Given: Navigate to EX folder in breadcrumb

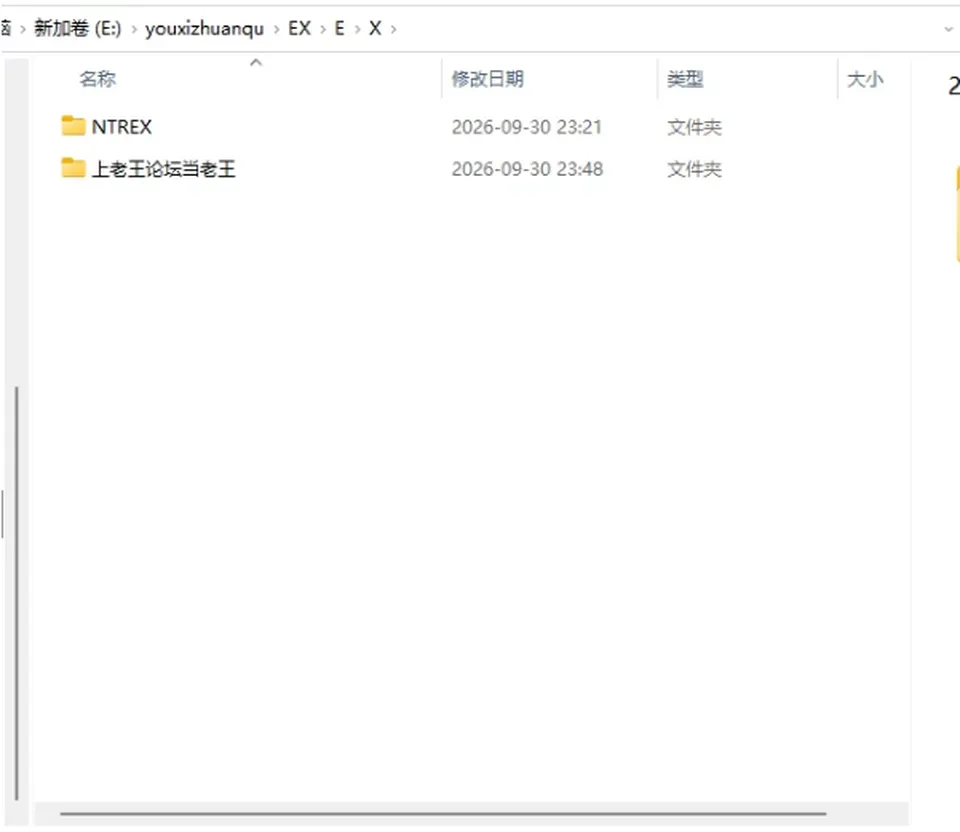Looking at the screenshot, I should click(299, 28).
